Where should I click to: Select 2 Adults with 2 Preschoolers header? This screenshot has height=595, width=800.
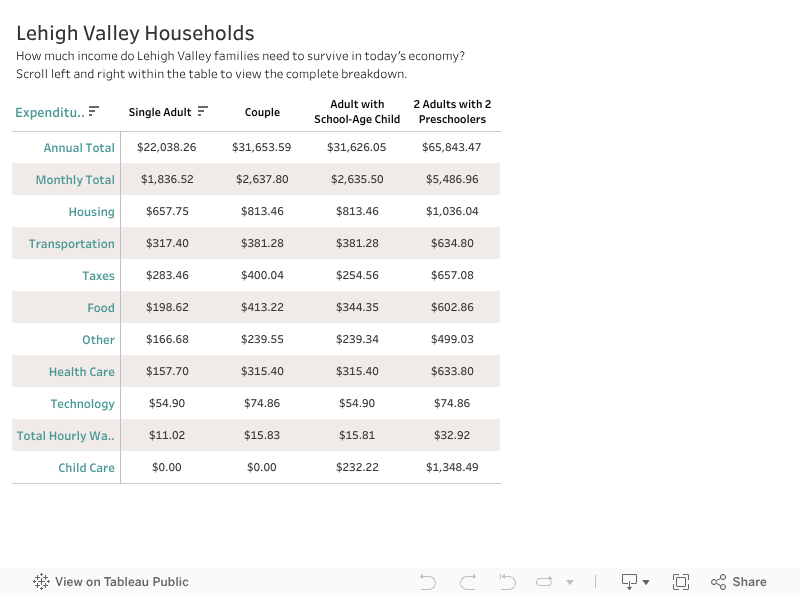pos(452,112)
